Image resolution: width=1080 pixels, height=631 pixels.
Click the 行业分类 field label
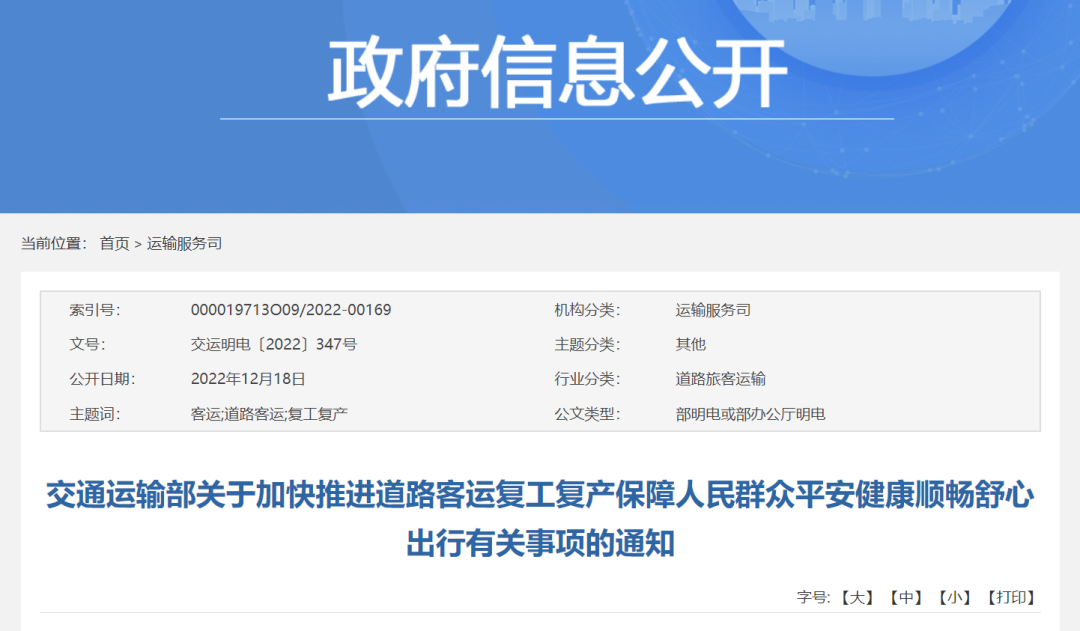[x=587, y=379]
